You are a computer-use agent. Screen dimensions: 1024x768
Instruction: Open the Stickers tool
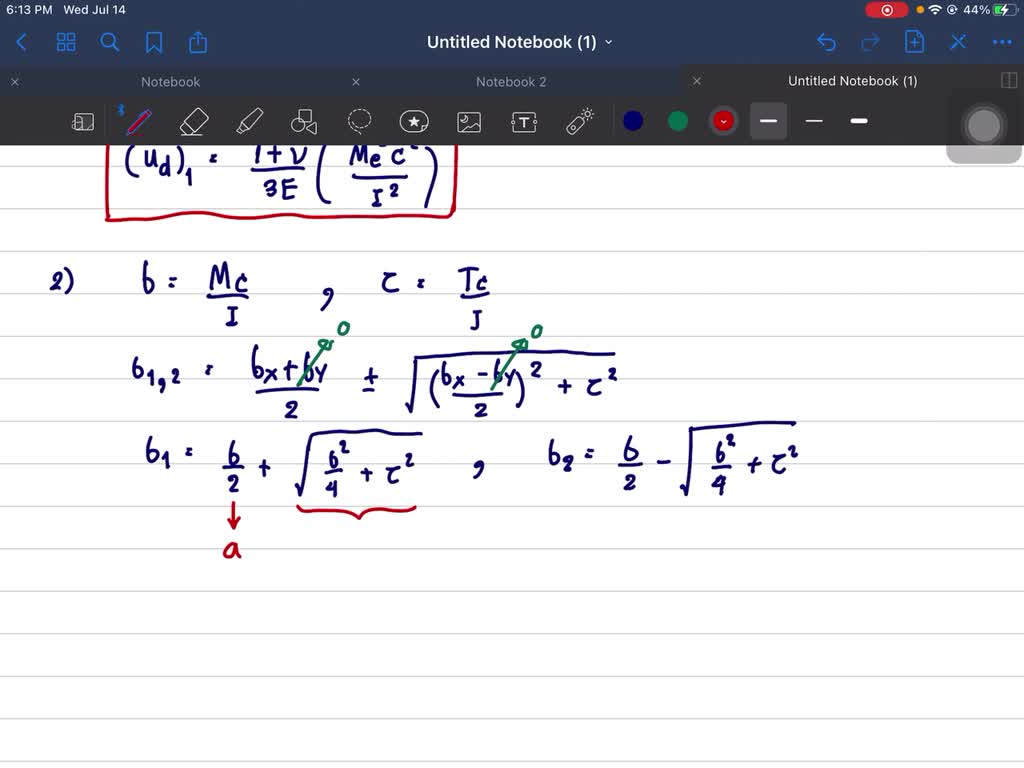pos(414,121)
